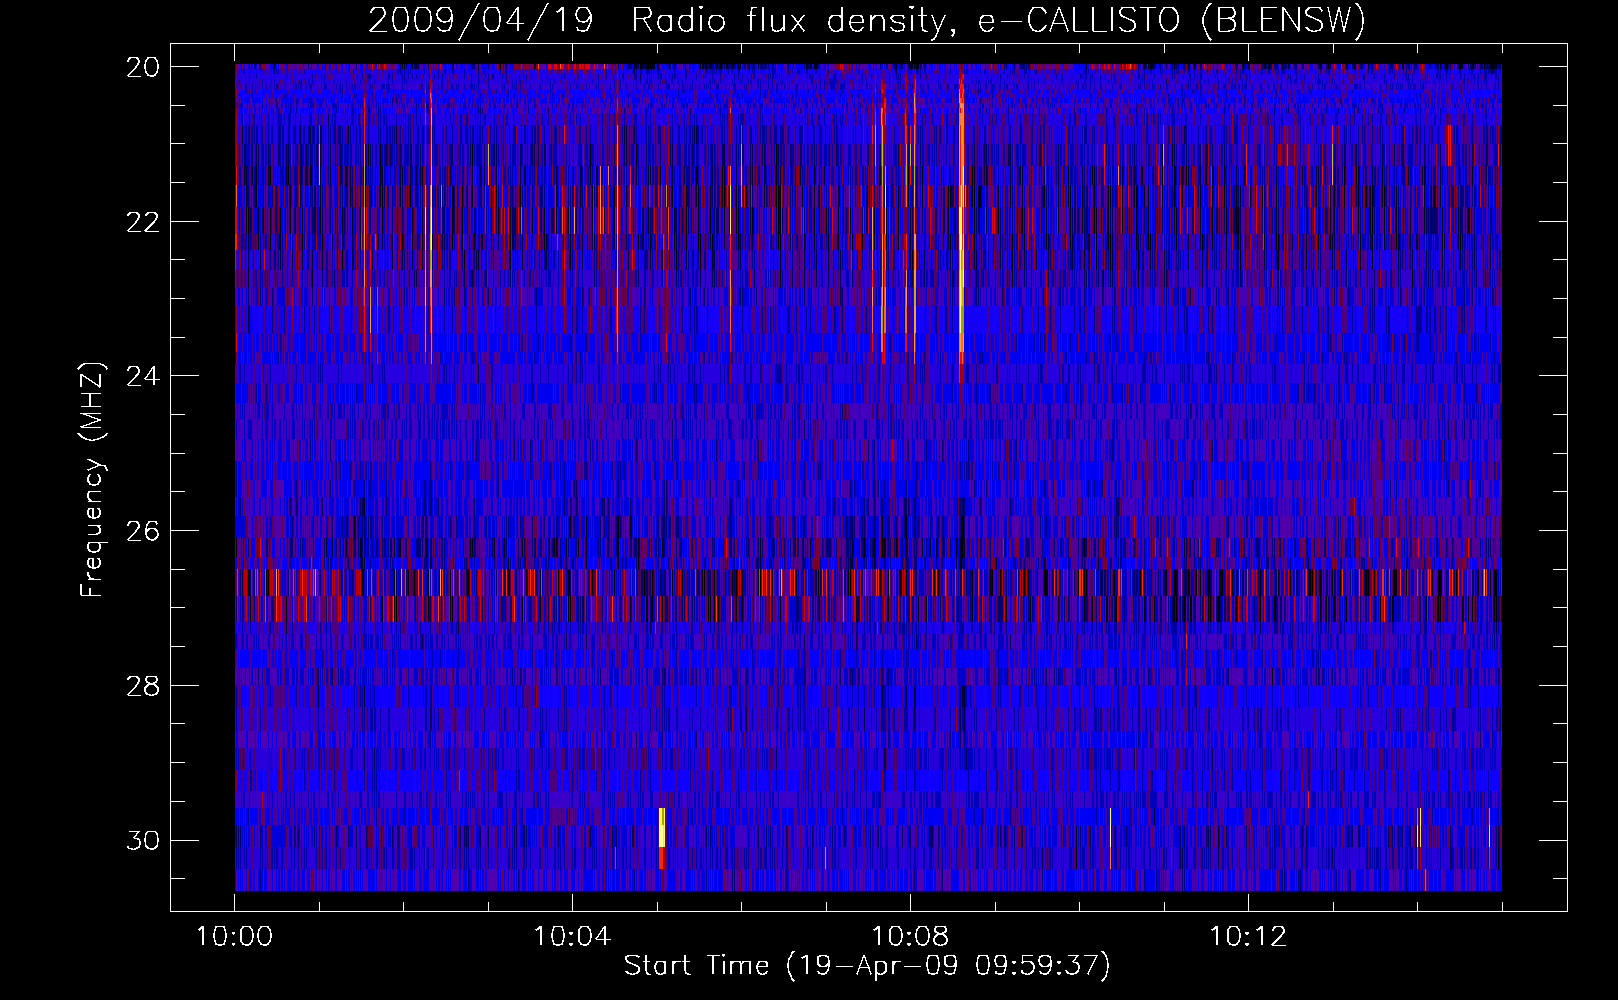Click the "26" frequency tick label
This screenshot has width=1618, height=1000.
[x=143, y=531]
